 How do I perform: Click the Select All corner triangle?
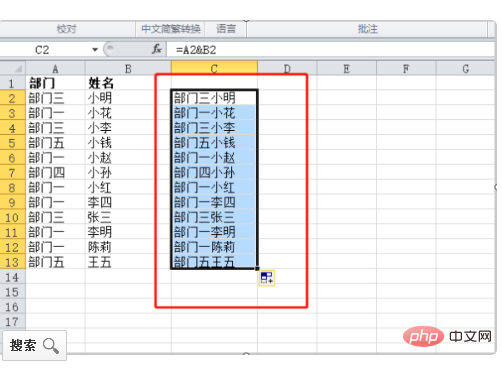click(x=13, y=69)
